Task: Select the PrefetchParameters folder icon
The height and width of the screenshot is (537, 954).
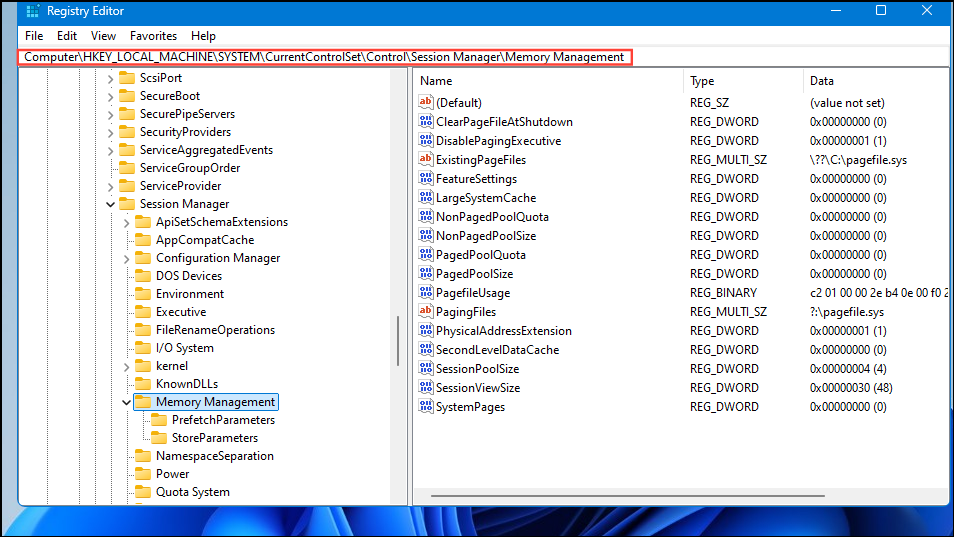Action: click(x=159, y=420)
